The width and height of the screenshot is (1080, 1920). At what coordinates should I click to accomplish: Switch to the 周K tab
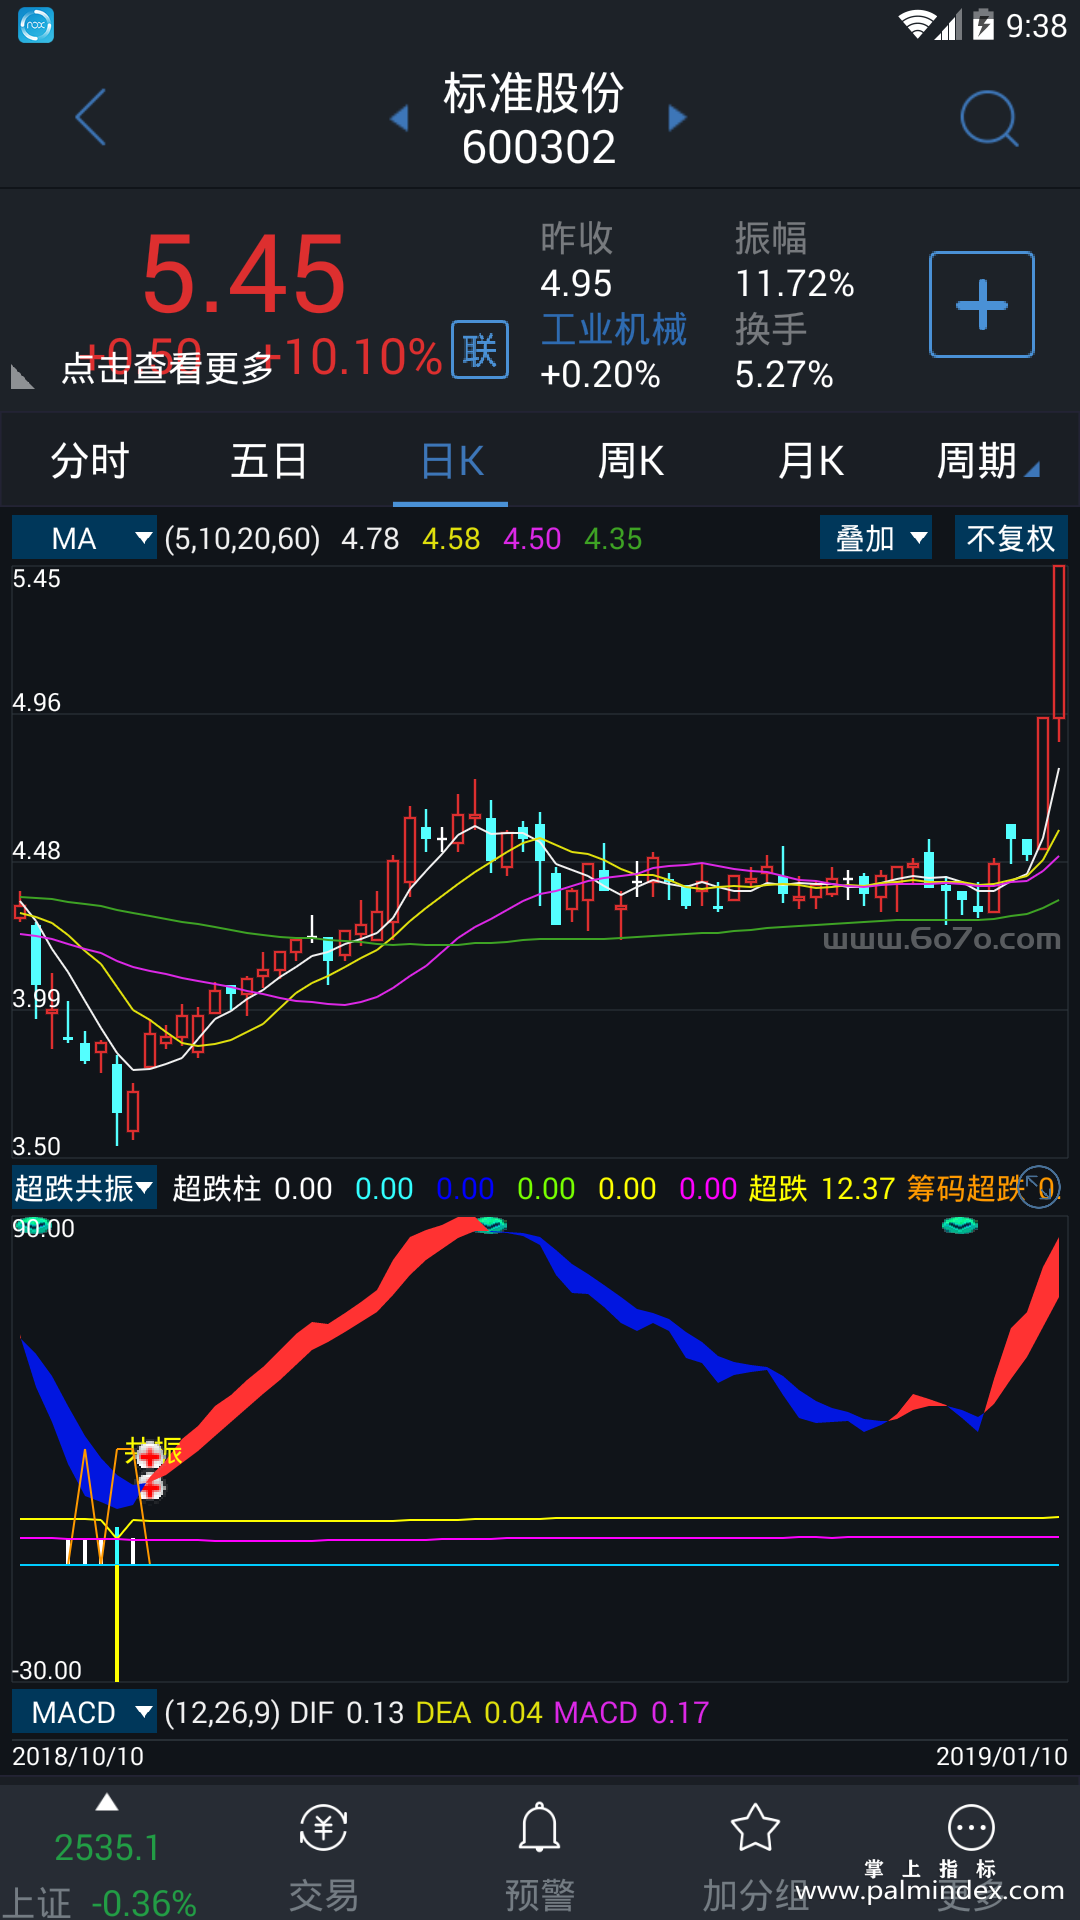tap(630, 462)
